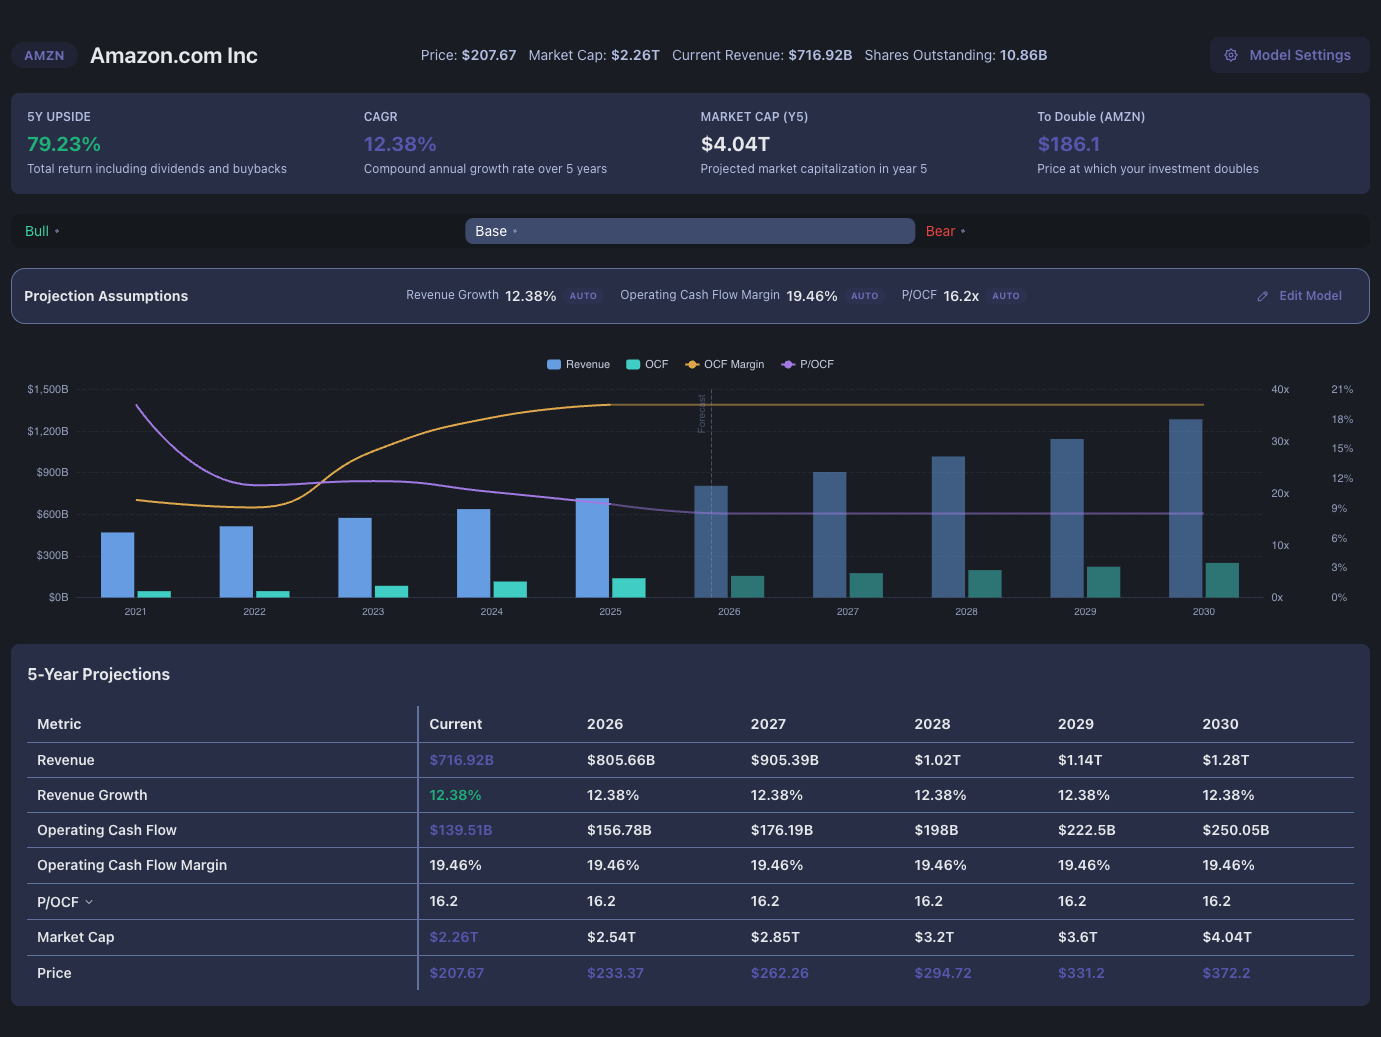Expand the P/OCF row chevron in projections table
The width and height of the screenshot is (1381, 1037).
tap(87, 901)
